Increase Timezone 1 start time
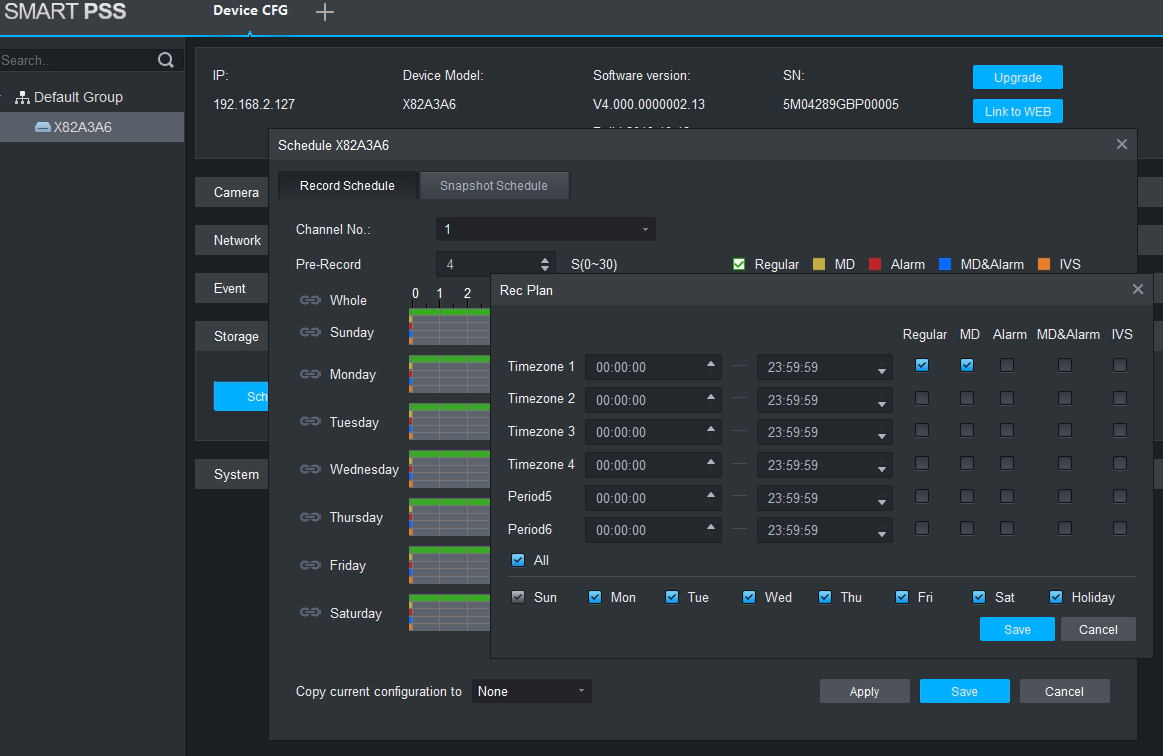 point(711,362)
